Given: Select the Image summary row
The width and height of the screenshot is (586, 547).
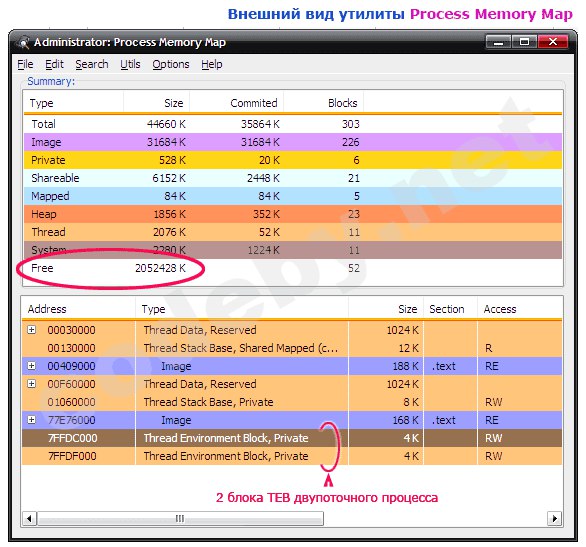Looking at the screenshot, I should click(x=293, y=142).
